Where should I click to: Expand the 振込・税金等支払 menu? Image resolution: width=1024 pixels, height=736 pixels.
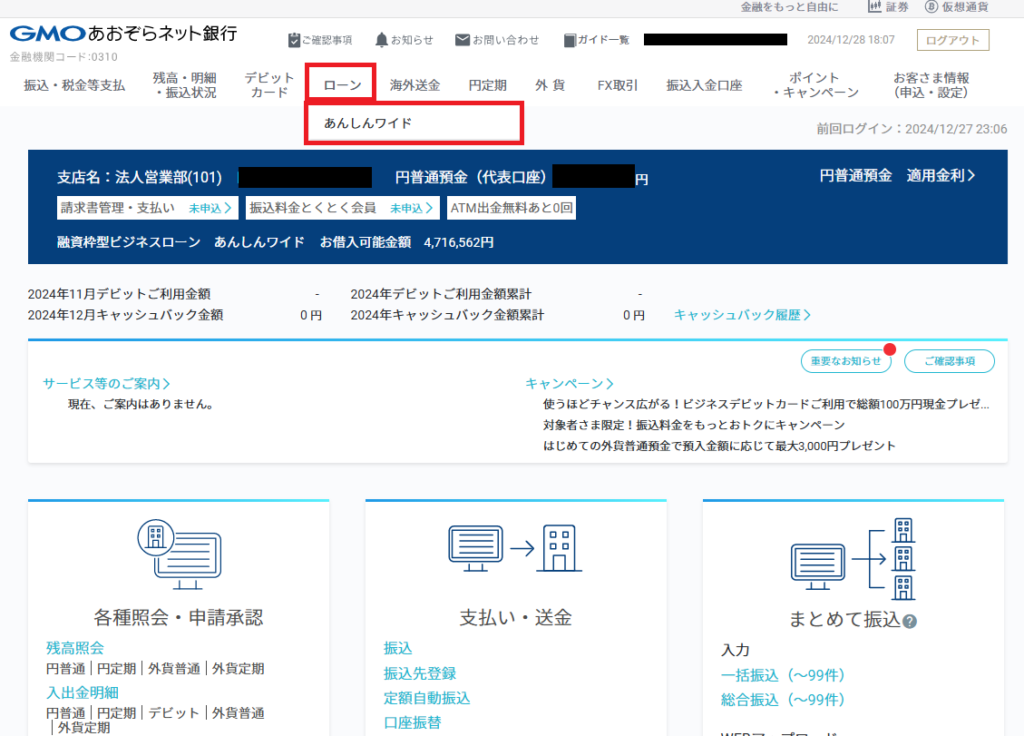[x=75, y=85]
